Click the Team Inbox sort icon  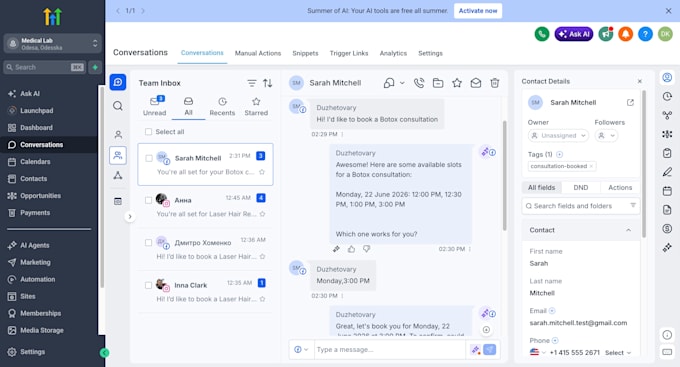coord(268,83)
